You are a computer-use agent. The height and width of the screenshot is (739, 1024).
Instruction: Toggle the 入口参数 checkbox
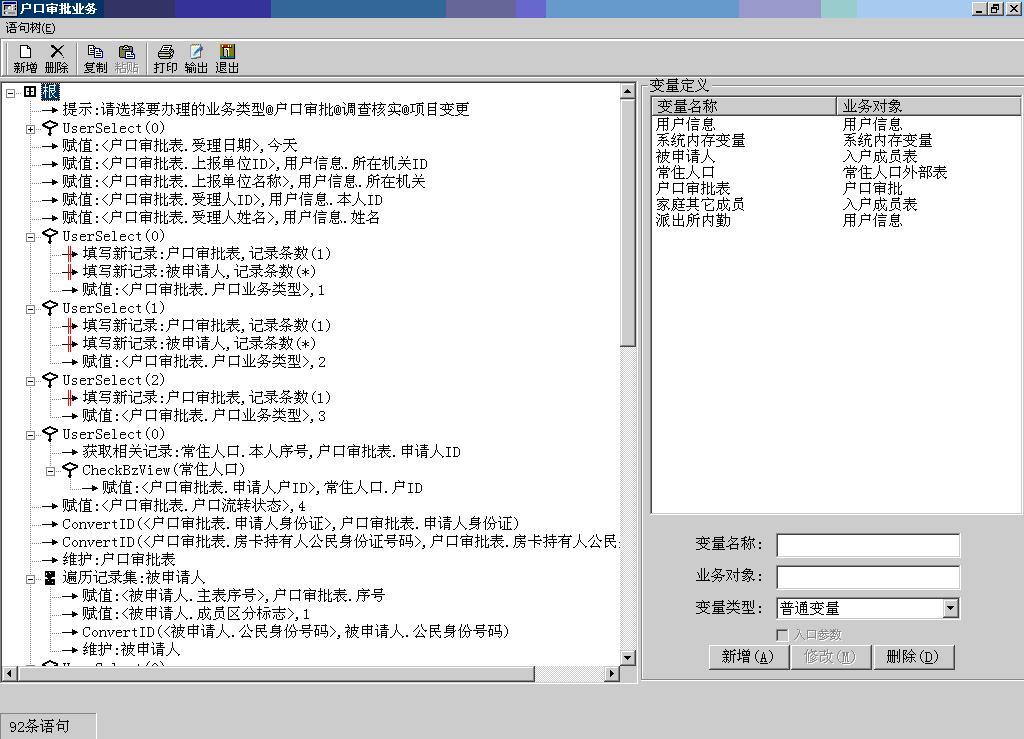coord(782,635)
